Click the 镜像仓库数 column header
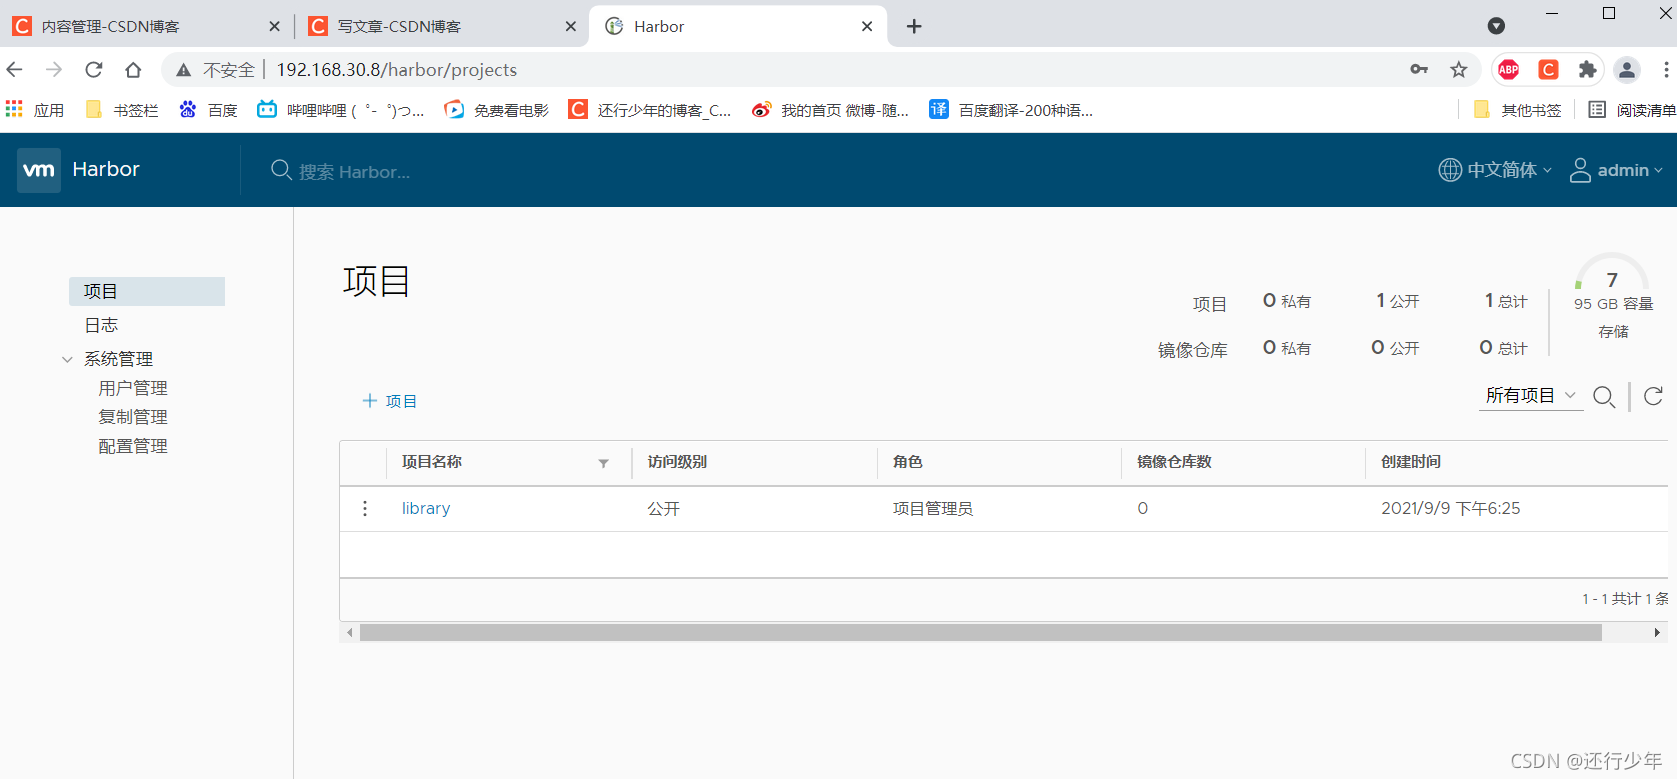This screenshot has height=779, width=1677. [1174, 462]
